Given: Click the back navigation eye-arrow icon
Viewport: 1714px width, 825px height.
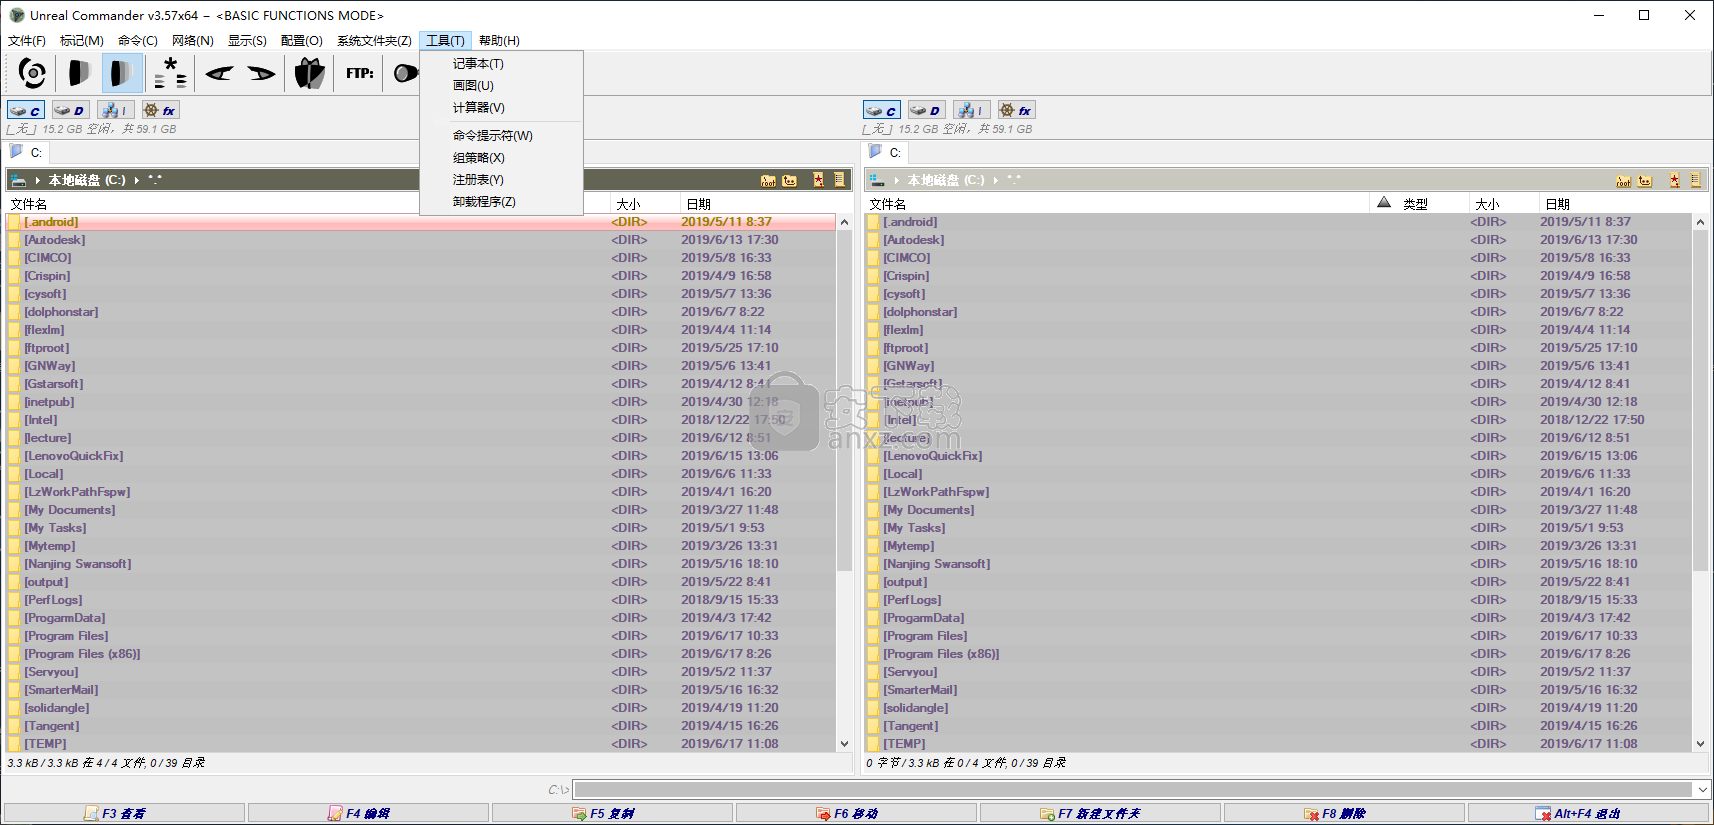Looking at the screenshot, I should click(x=219, y=73).
